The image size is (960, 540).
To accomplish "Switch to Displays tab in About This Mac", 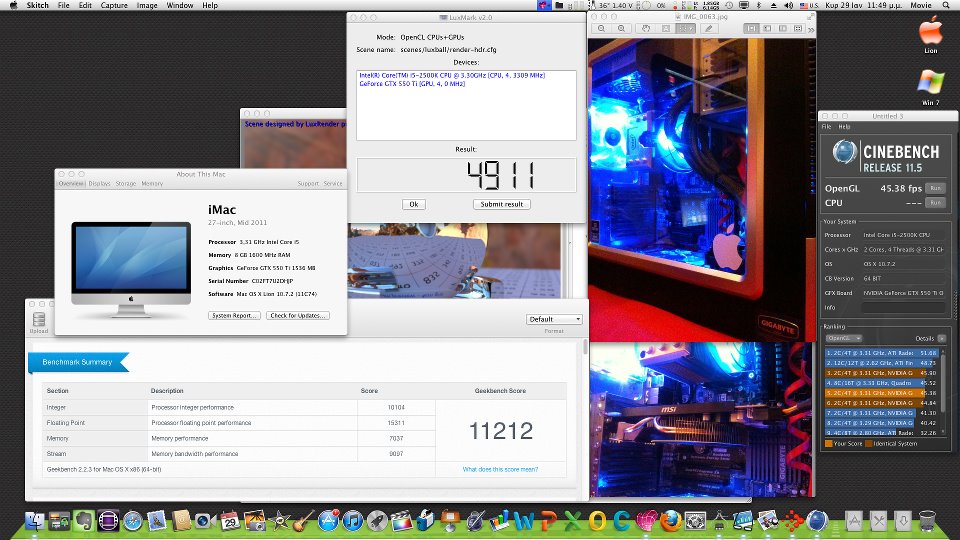I will click(x=99, y=184).
